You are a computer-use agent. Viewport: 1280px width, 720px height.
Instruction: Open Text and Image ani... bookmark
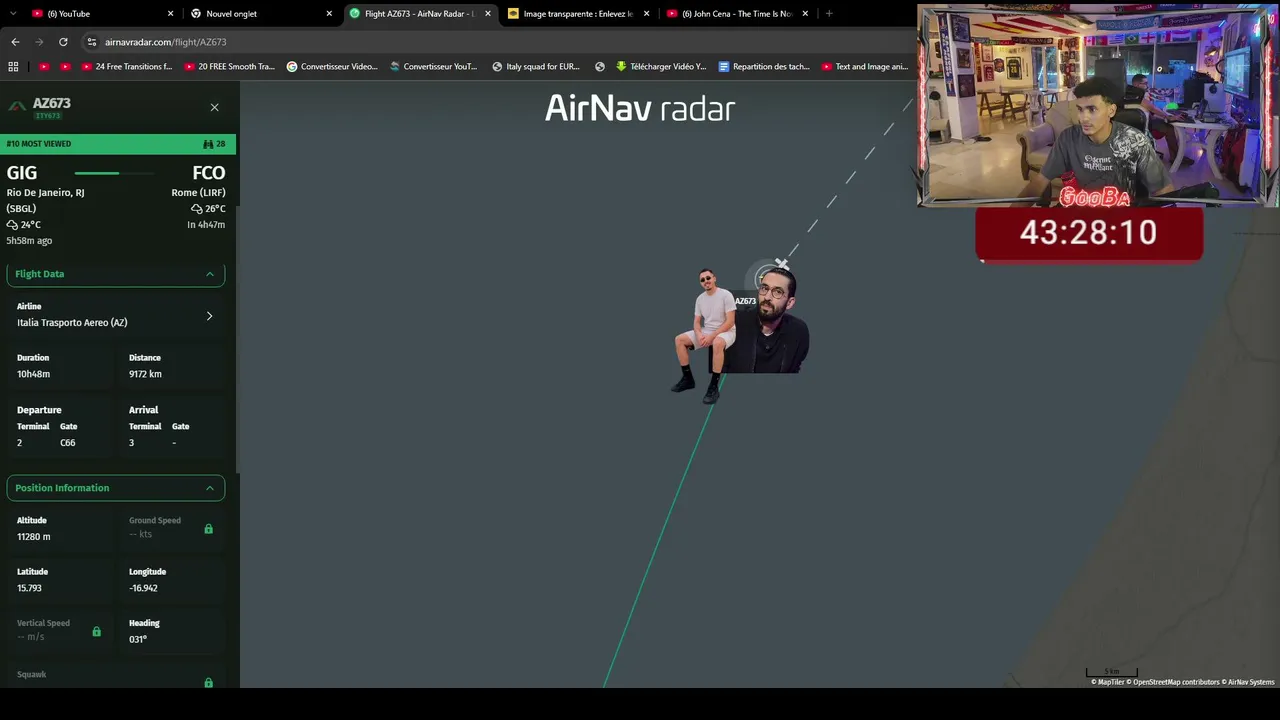click(865, 67)
